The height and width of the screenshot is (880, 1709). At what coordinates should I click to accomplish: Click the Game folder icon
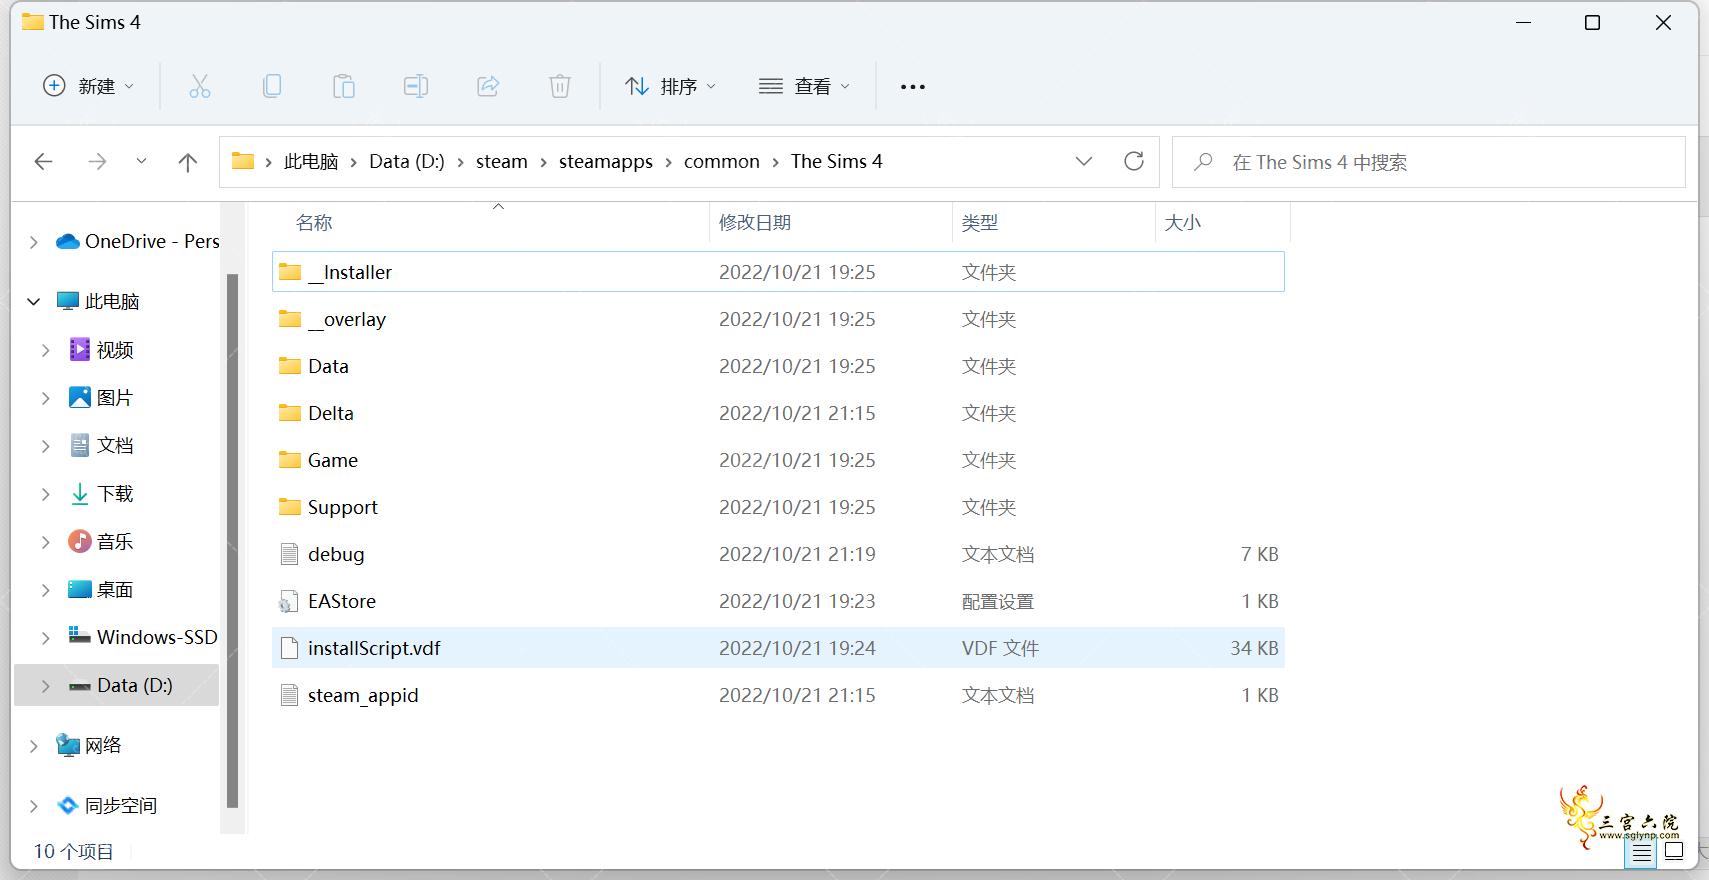pos(290,460)
